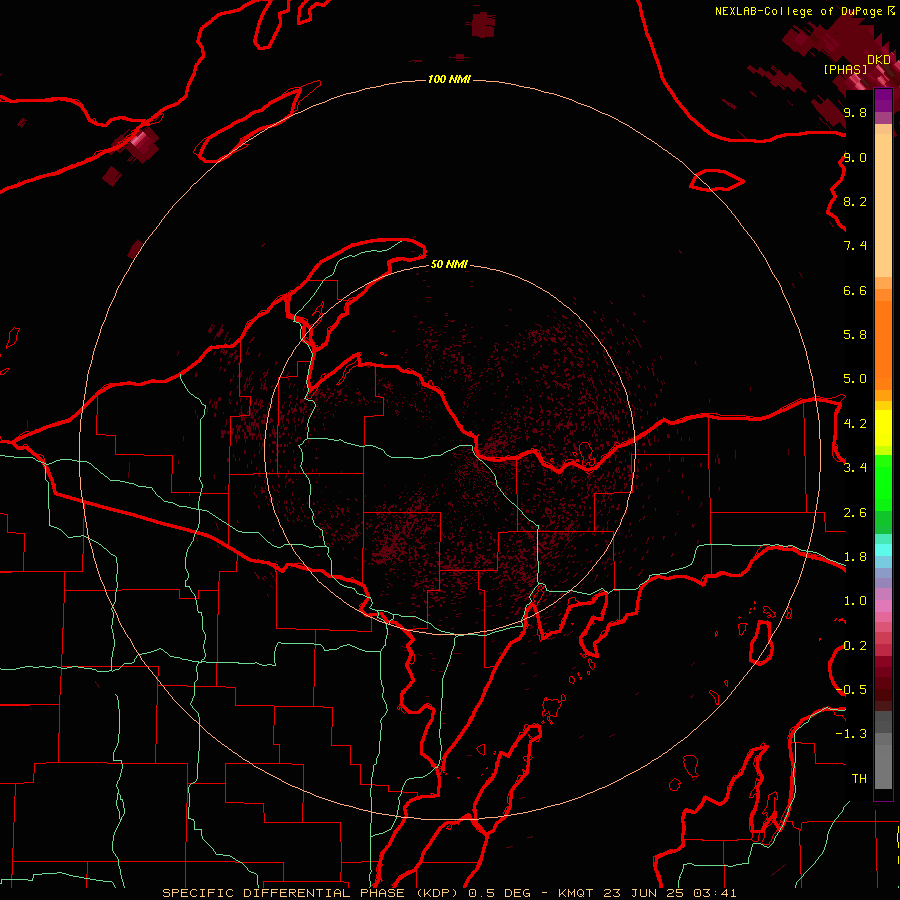Click the "100 NMI" range ring label

coord(449,79)
